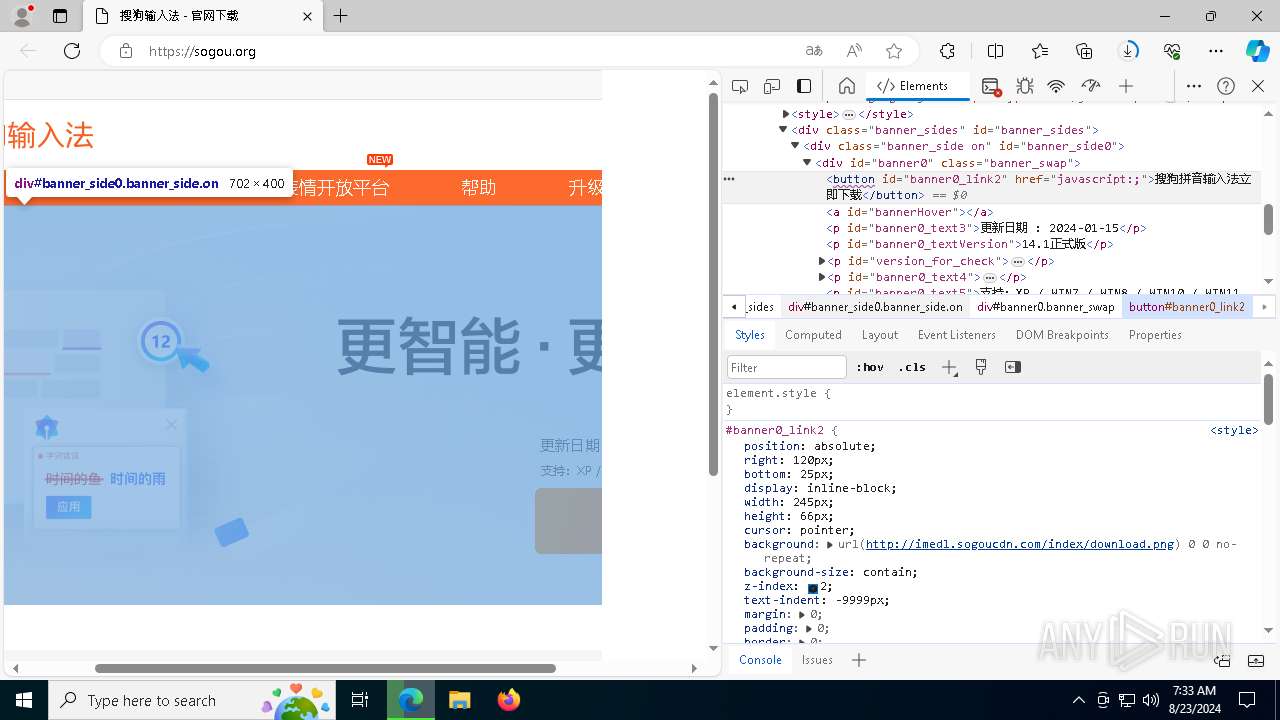Switch to the Styles pane tab
The width and height of the screenshot is (1280, 720).
[x=749, y=335]
